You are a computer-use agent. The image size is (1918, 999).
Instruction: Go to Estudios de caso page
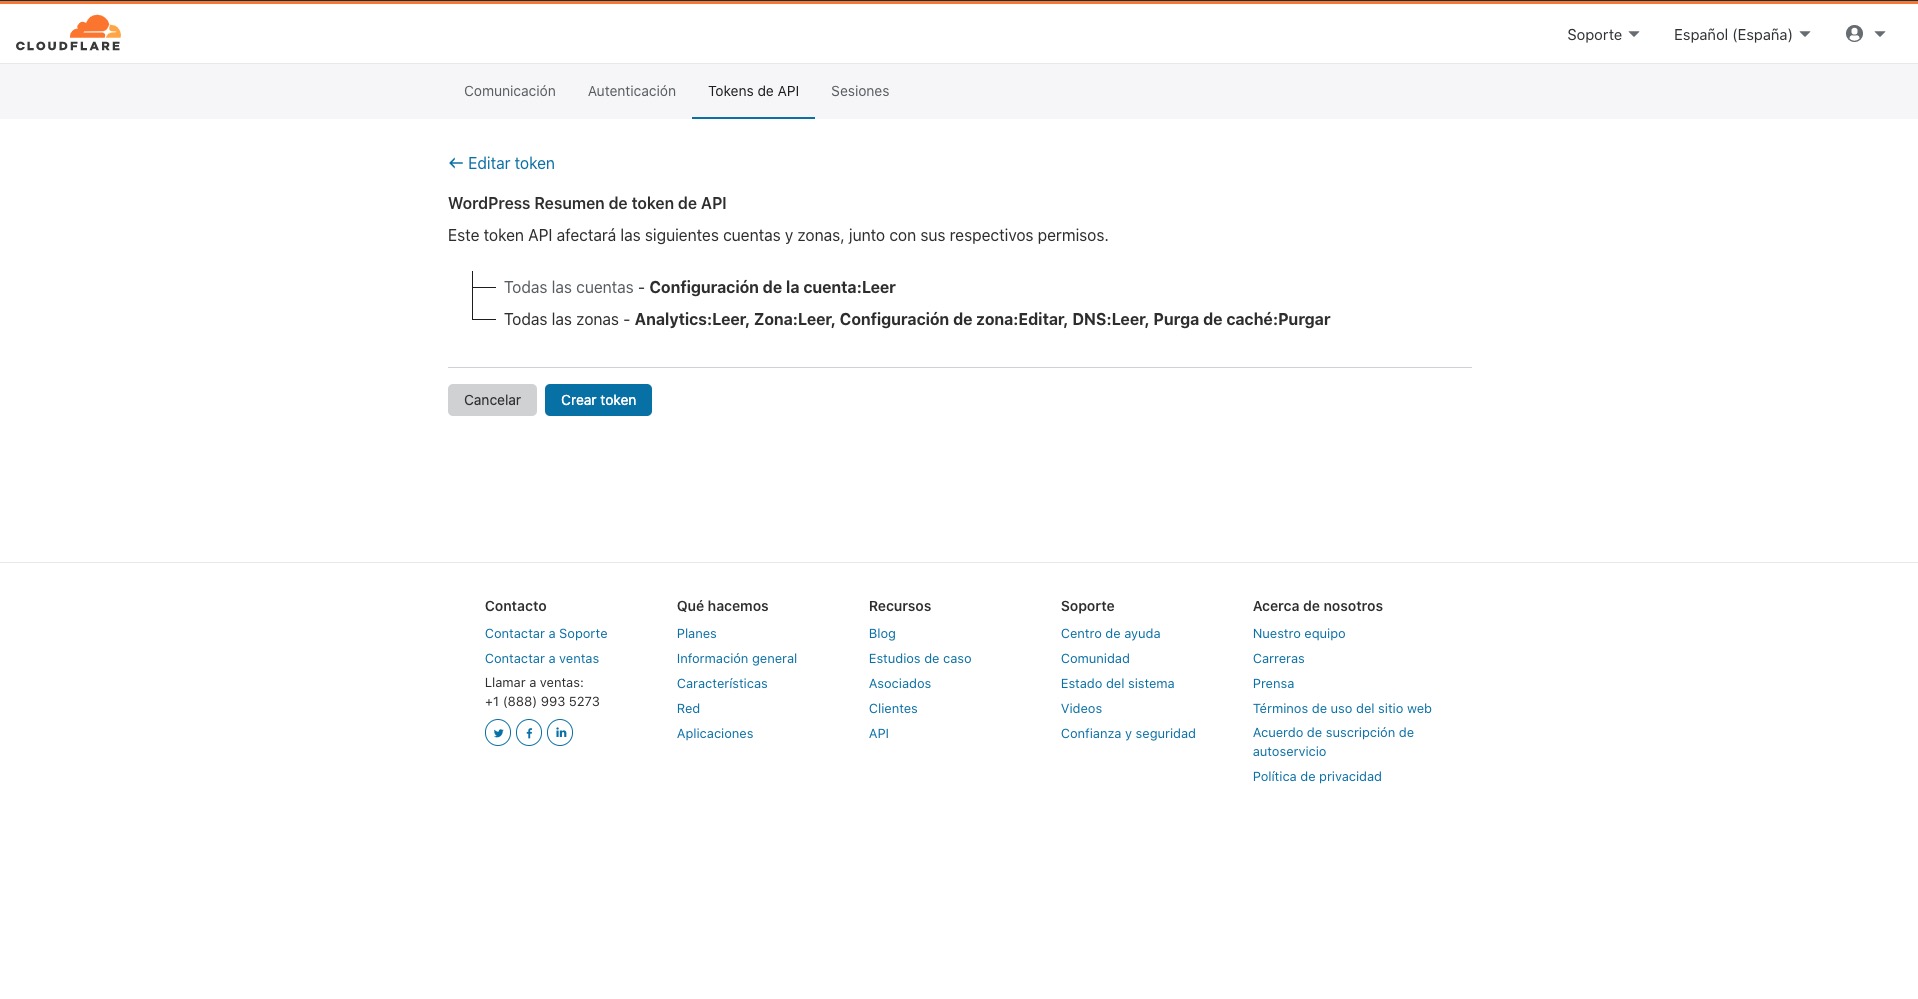coord(919,658)
